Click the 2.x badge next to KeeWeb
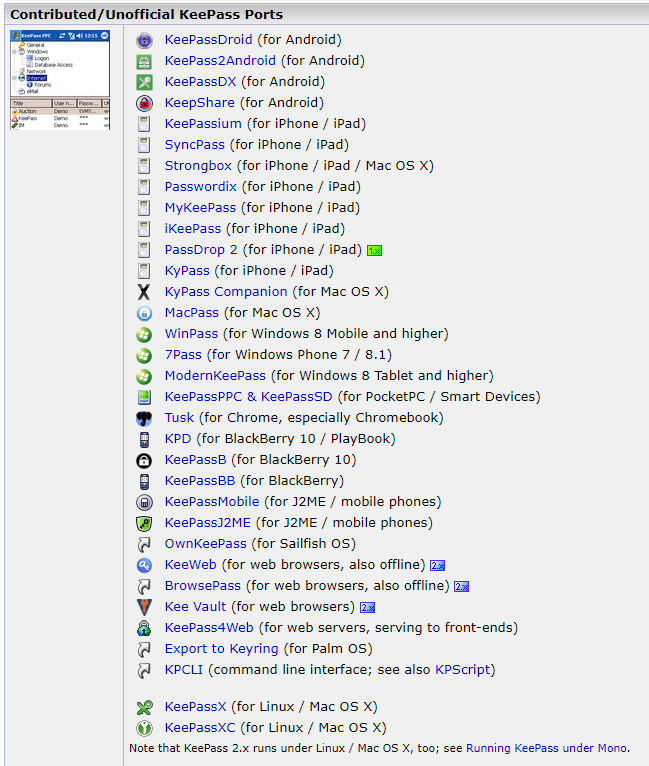This screenshot has height=766, width=649. click(438, 566)
